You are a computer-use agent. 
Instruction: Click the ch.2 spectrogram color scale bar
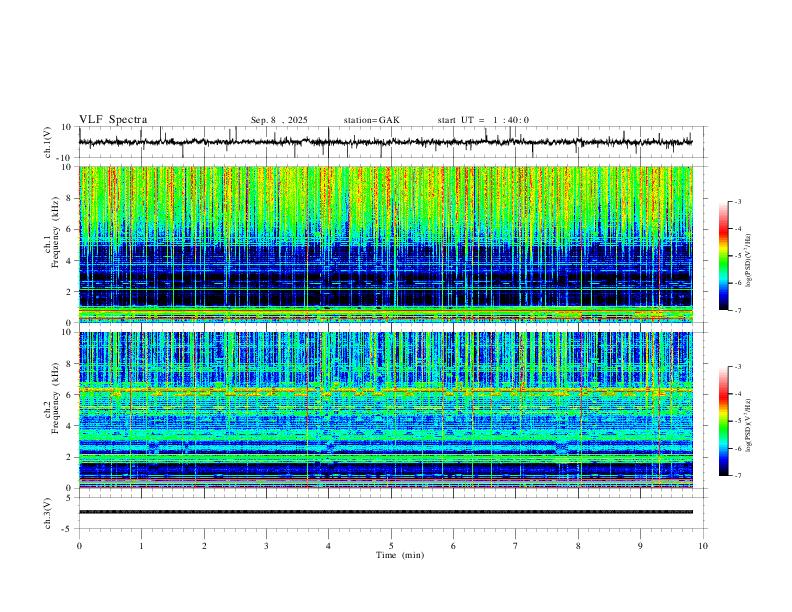[x=724, y=421]
